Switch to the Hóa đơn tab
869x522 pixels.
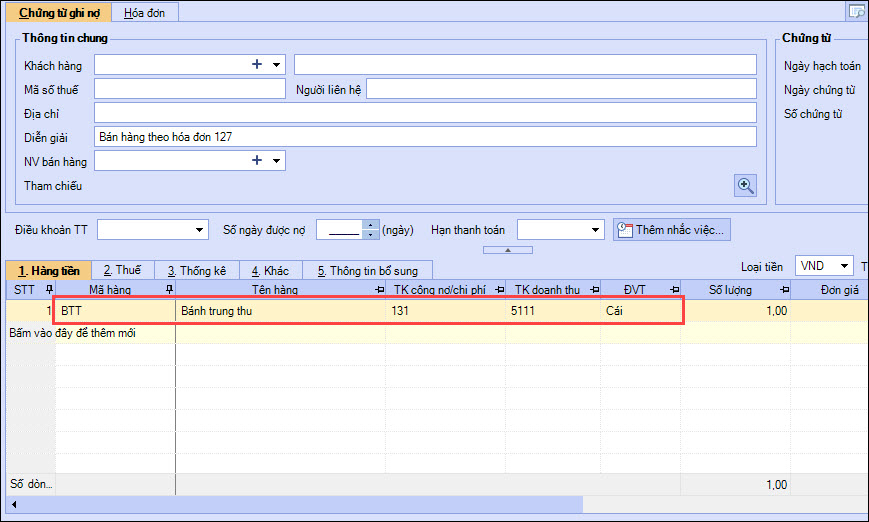pyautogui.click(x=145, y=13)
